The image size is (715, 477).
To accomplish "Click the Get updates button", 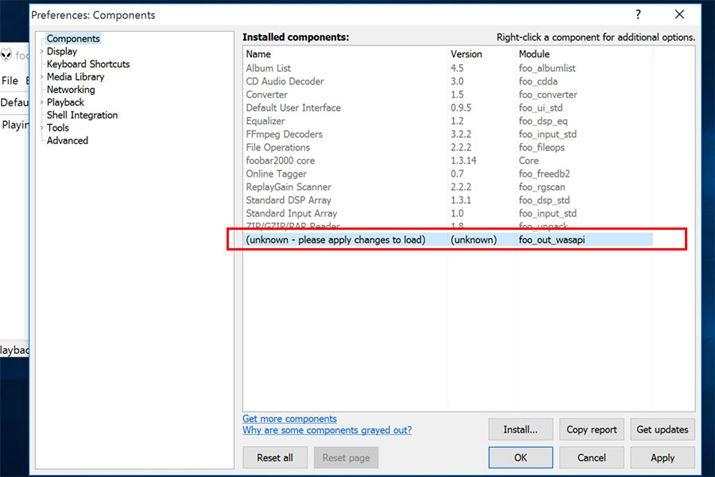I will pos(662,430).
